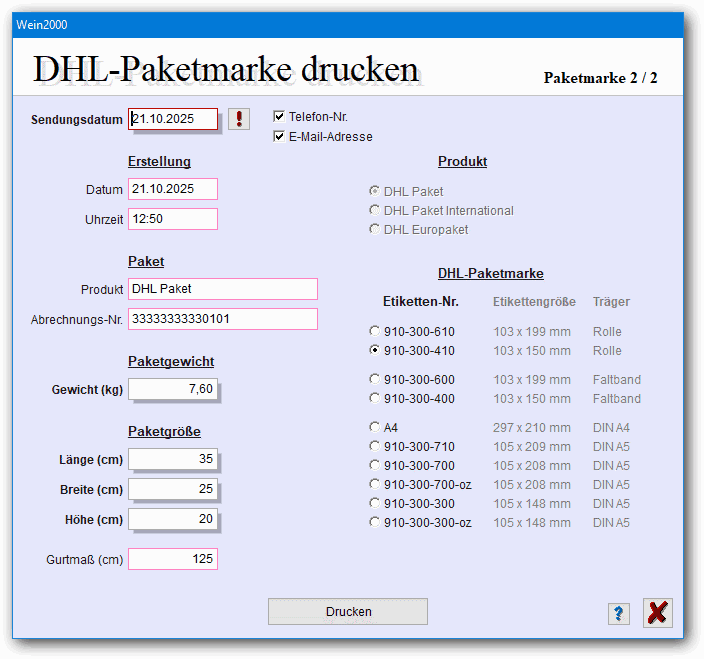Click the Breite (cm) input field
The width and height of the screenshot is (704, 659).
click(173, 489)
